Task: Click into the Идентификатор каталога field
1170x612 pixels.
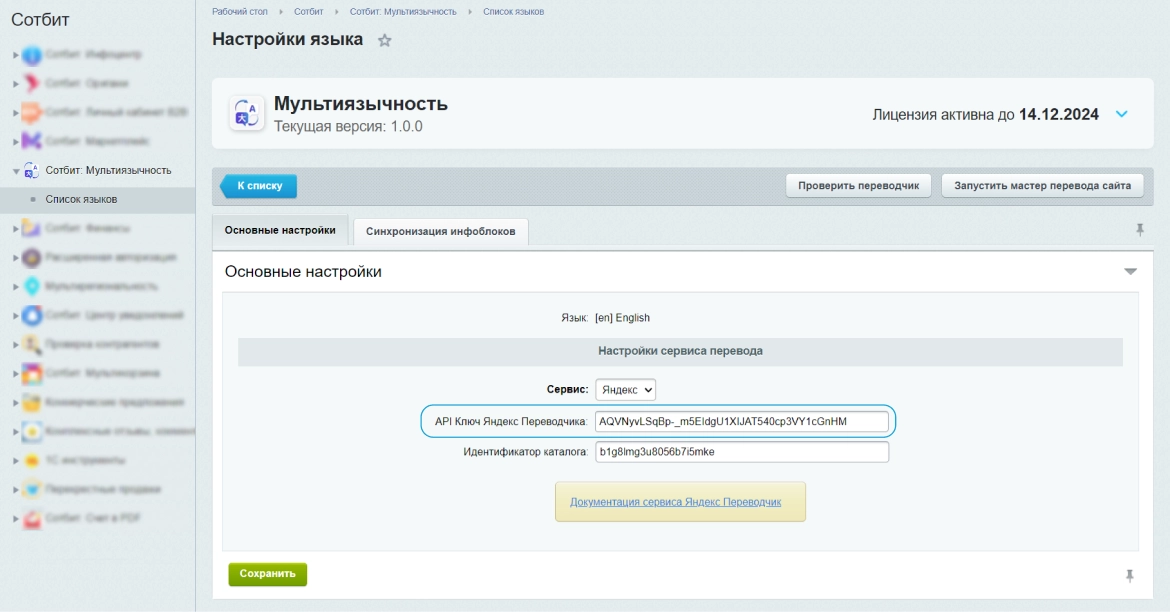Action: (741, 452)
